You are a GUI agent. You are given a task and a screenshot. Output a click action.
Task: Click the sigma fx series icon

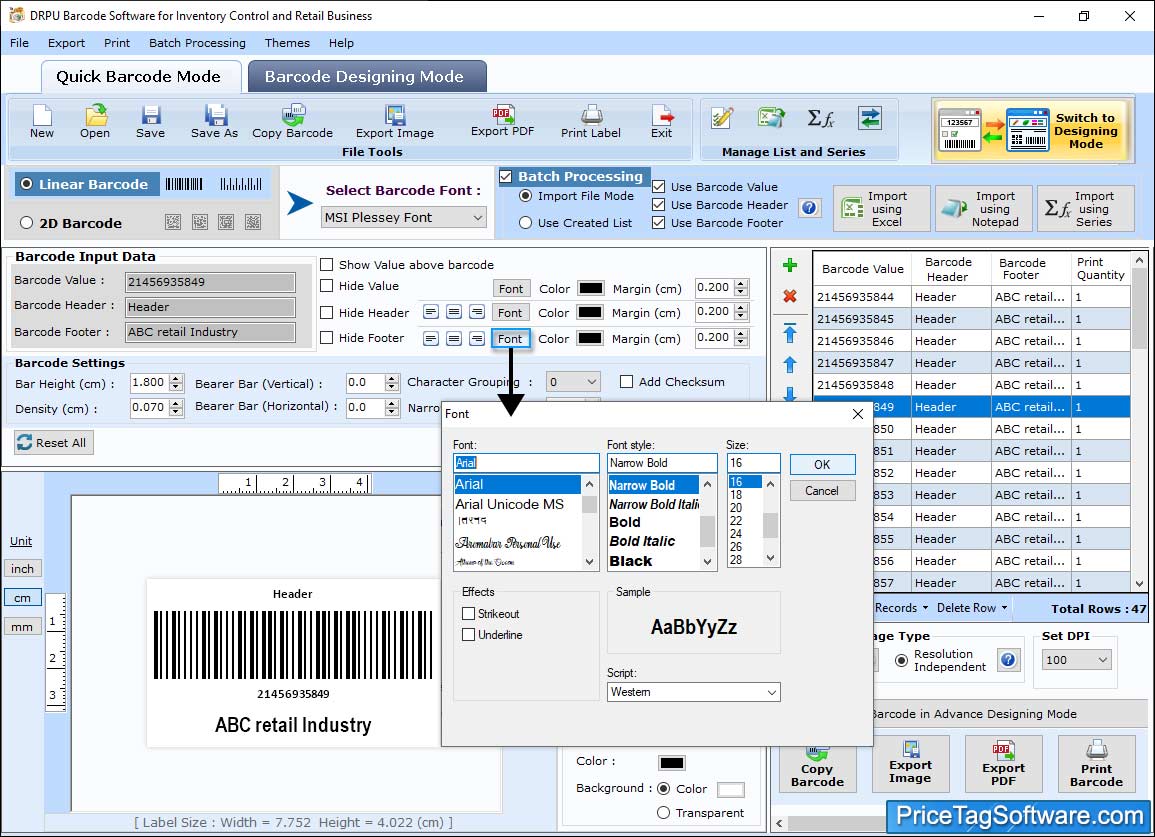tap(820, 117)
